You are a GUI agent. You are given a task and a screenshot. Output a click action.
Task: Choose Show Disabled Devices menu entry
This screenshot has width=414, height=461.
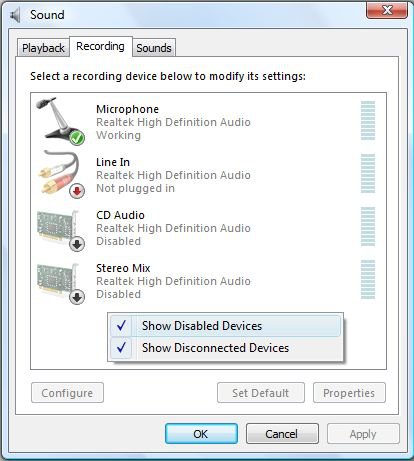pos(225,326)
